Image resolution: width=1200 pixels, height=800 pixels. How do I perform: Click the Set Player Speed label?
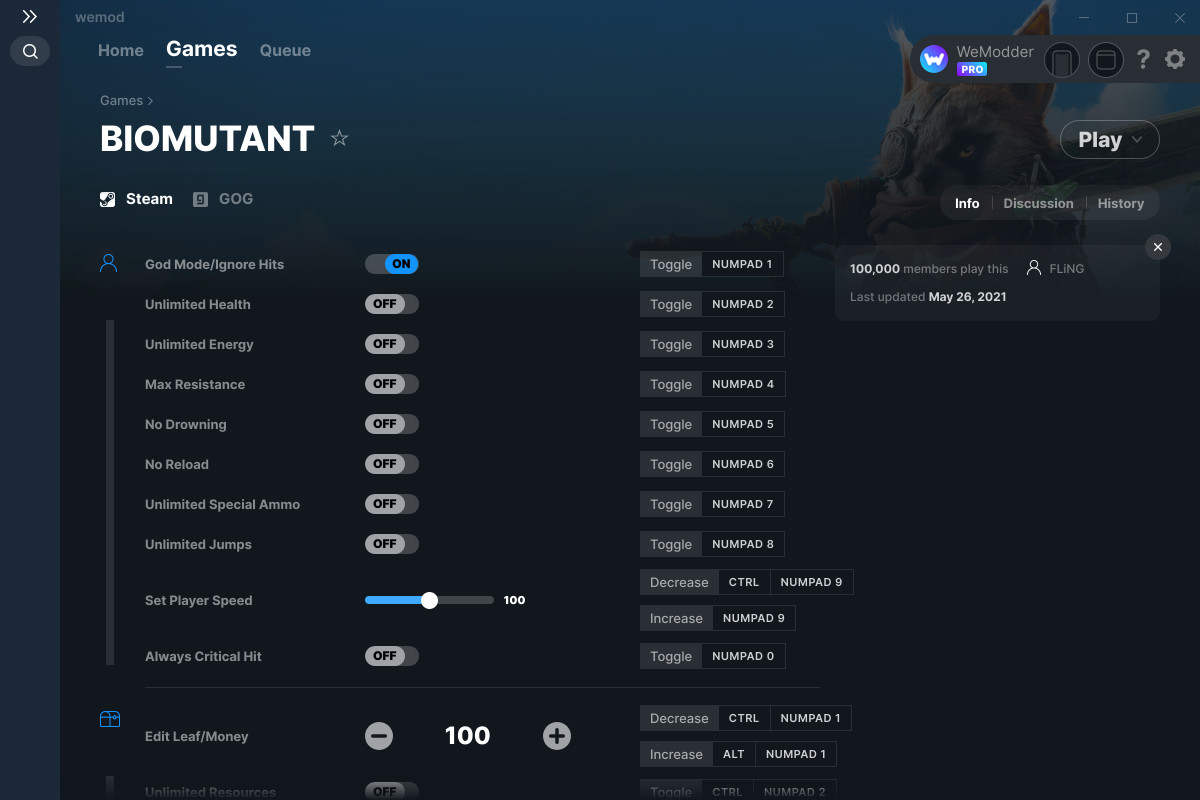coord(199,600)
